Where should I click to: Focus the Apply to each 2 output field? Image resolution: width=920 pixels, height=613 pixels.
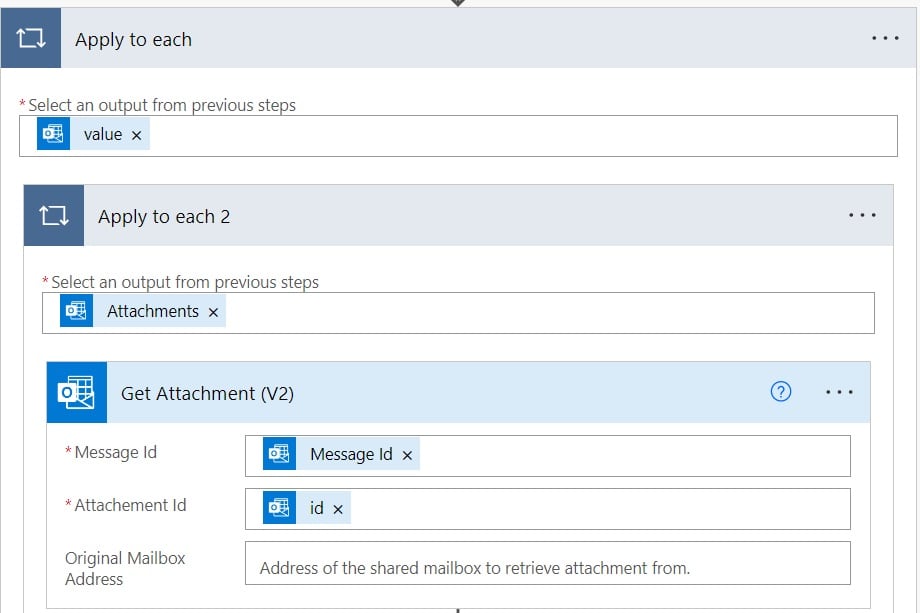[x=458, y=313]
